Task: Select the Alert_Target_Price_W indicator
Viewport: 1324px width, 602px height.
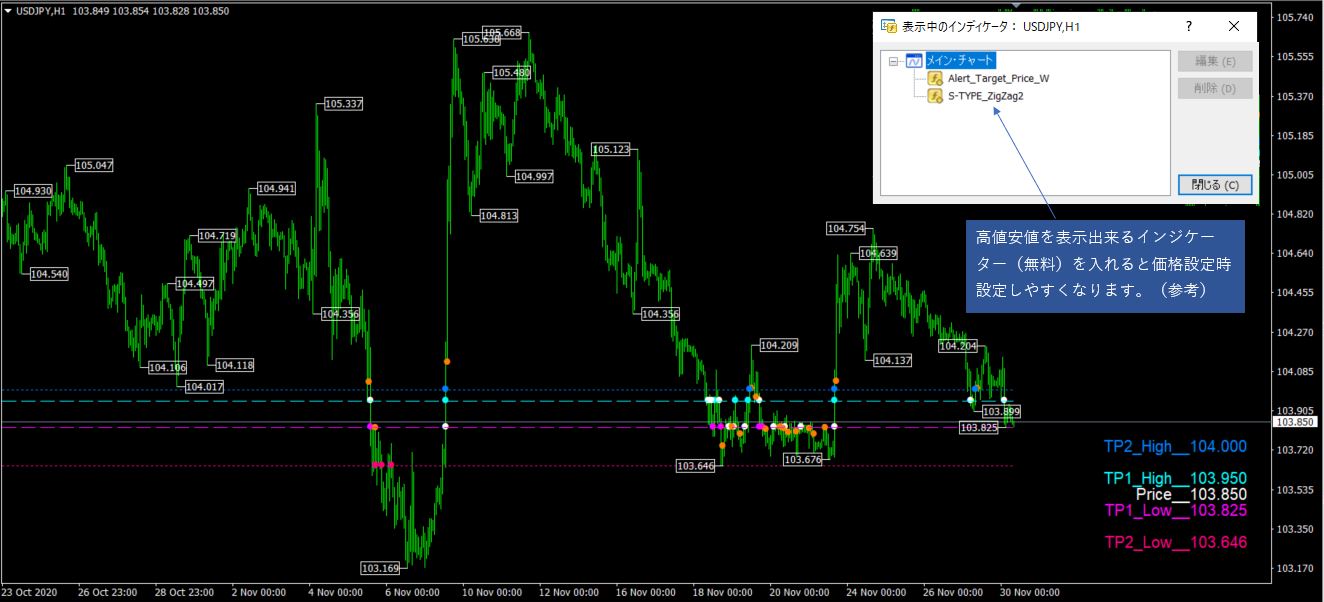Action: point(998,78)
